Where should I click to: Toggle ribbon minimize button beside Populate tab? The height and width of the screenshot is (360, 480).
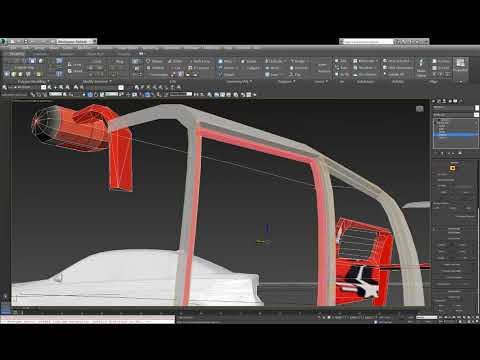pyautogui.click(x=141, y=53)
